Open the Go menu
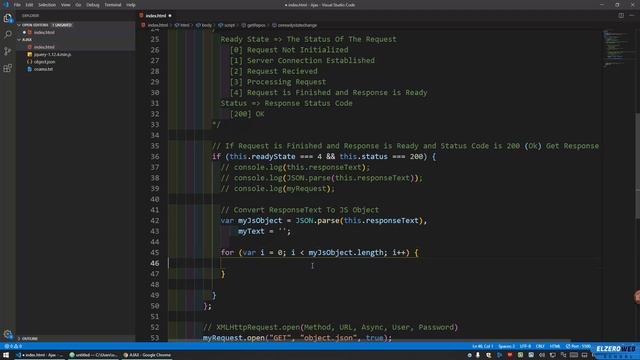Screen dimensions: 640x360 tap(78, 5)
